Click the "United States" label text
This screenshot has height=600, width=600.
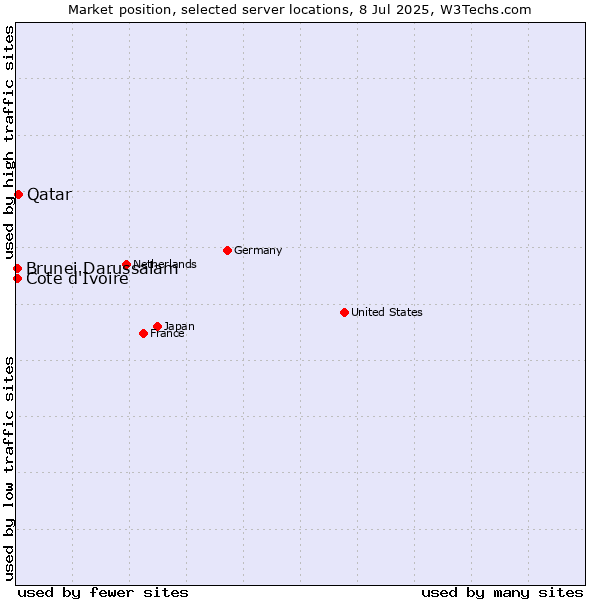386,312
